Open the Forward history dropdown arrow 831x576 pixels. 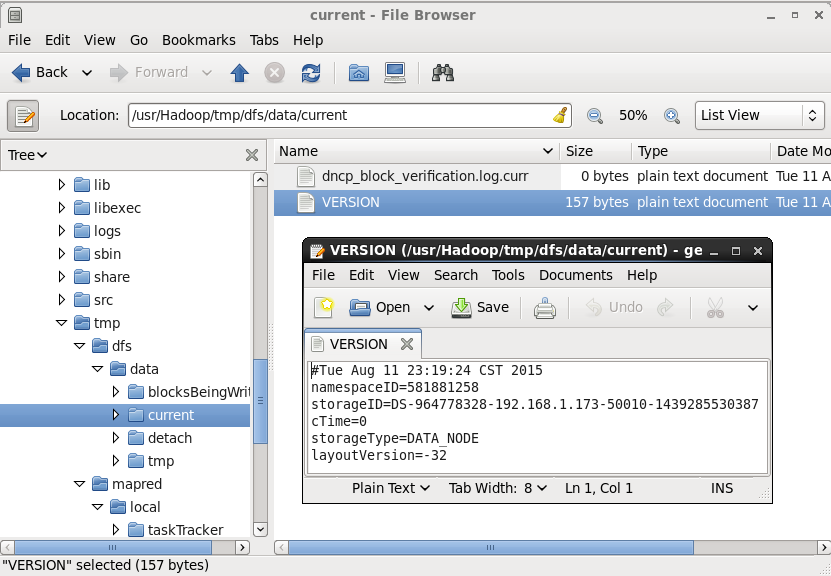[x=207, y=73]
